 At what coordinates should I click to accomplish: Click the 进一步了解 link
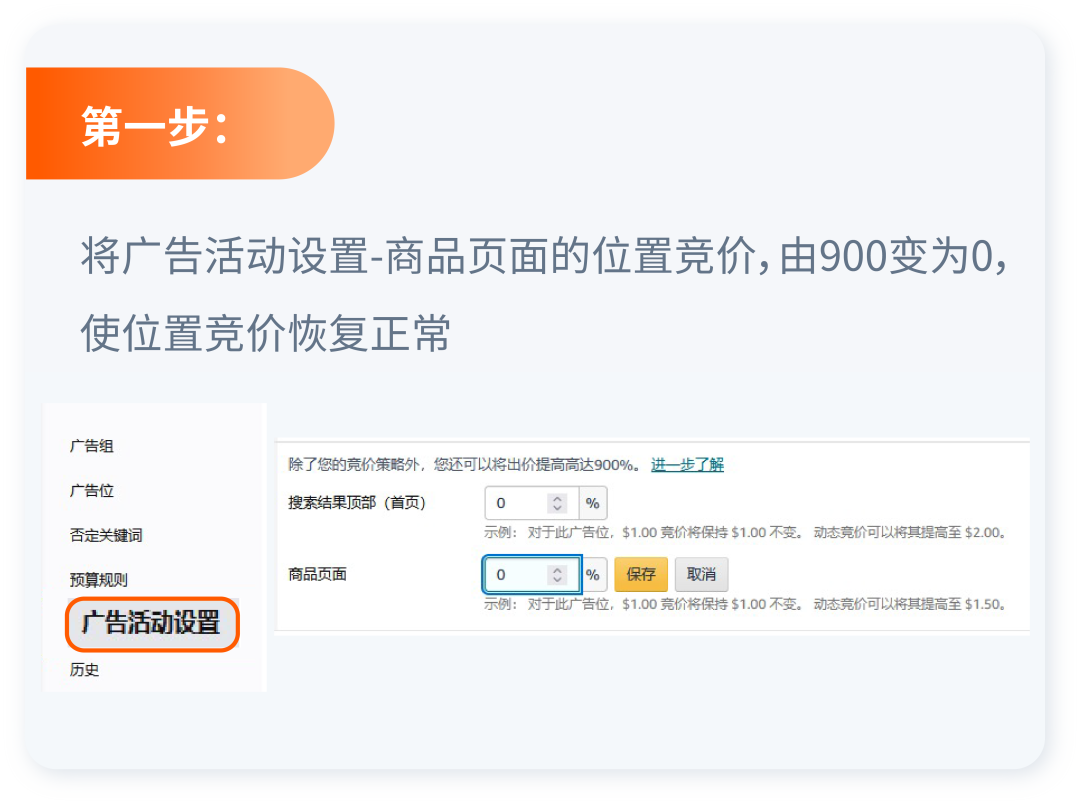687,465
